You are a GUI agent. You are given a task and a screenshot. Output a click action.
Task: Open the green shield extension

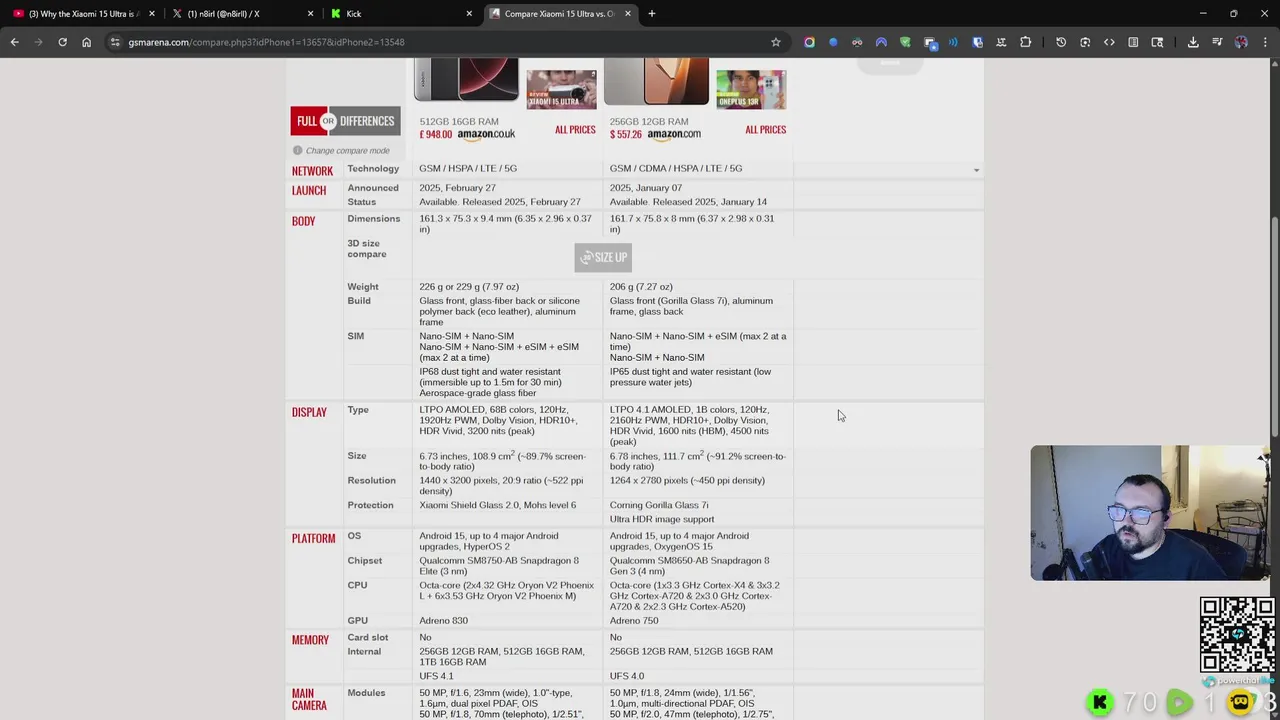coord(905,42)
